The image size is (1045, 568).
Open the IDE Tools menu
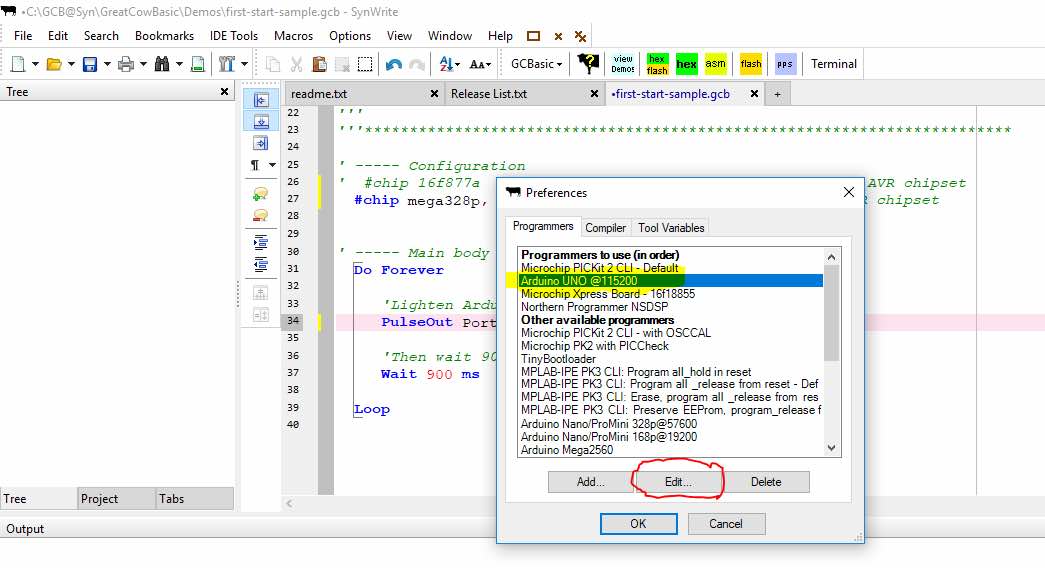pyautogui.click(x=234, y=36)
